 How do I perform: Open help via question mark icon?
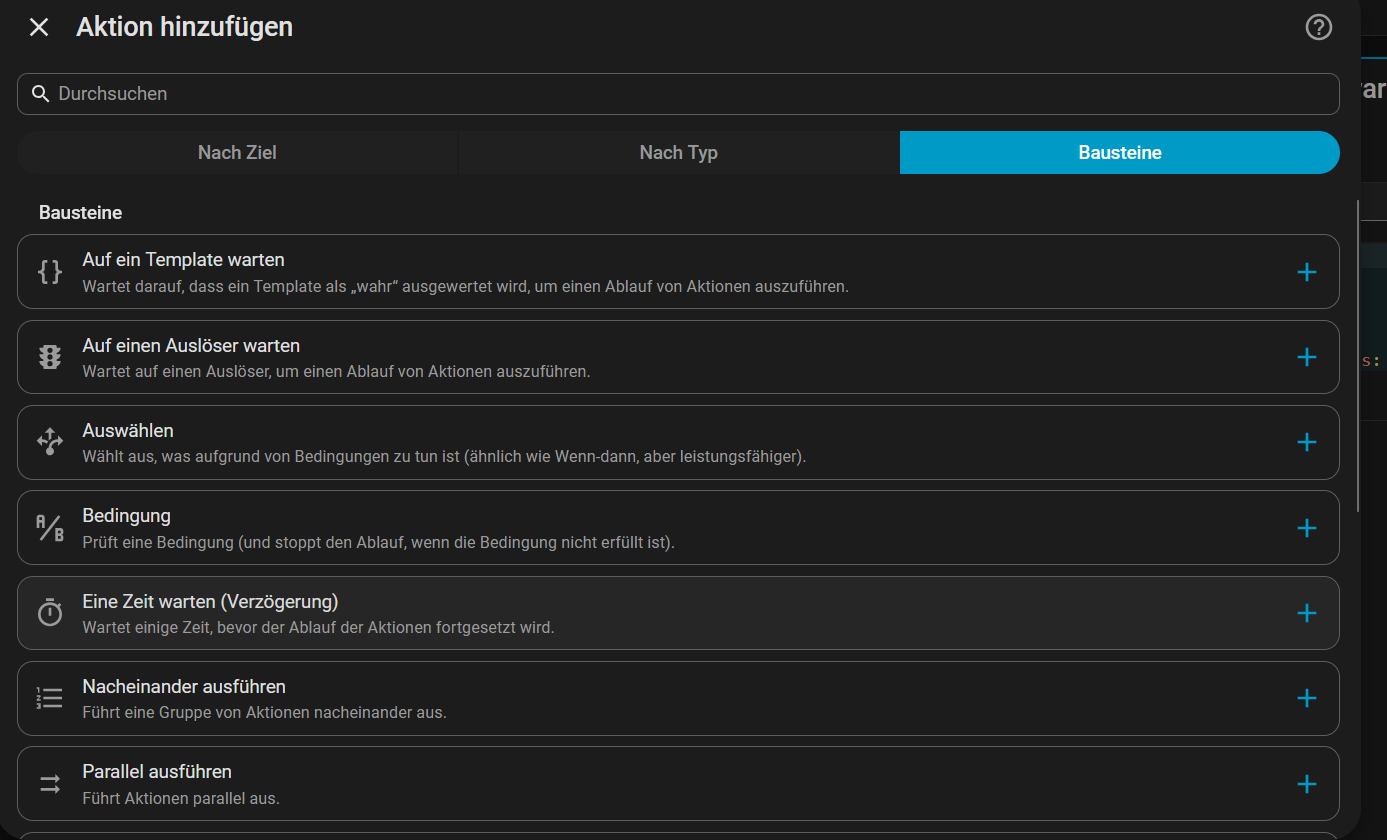[x=1319, y=27]
